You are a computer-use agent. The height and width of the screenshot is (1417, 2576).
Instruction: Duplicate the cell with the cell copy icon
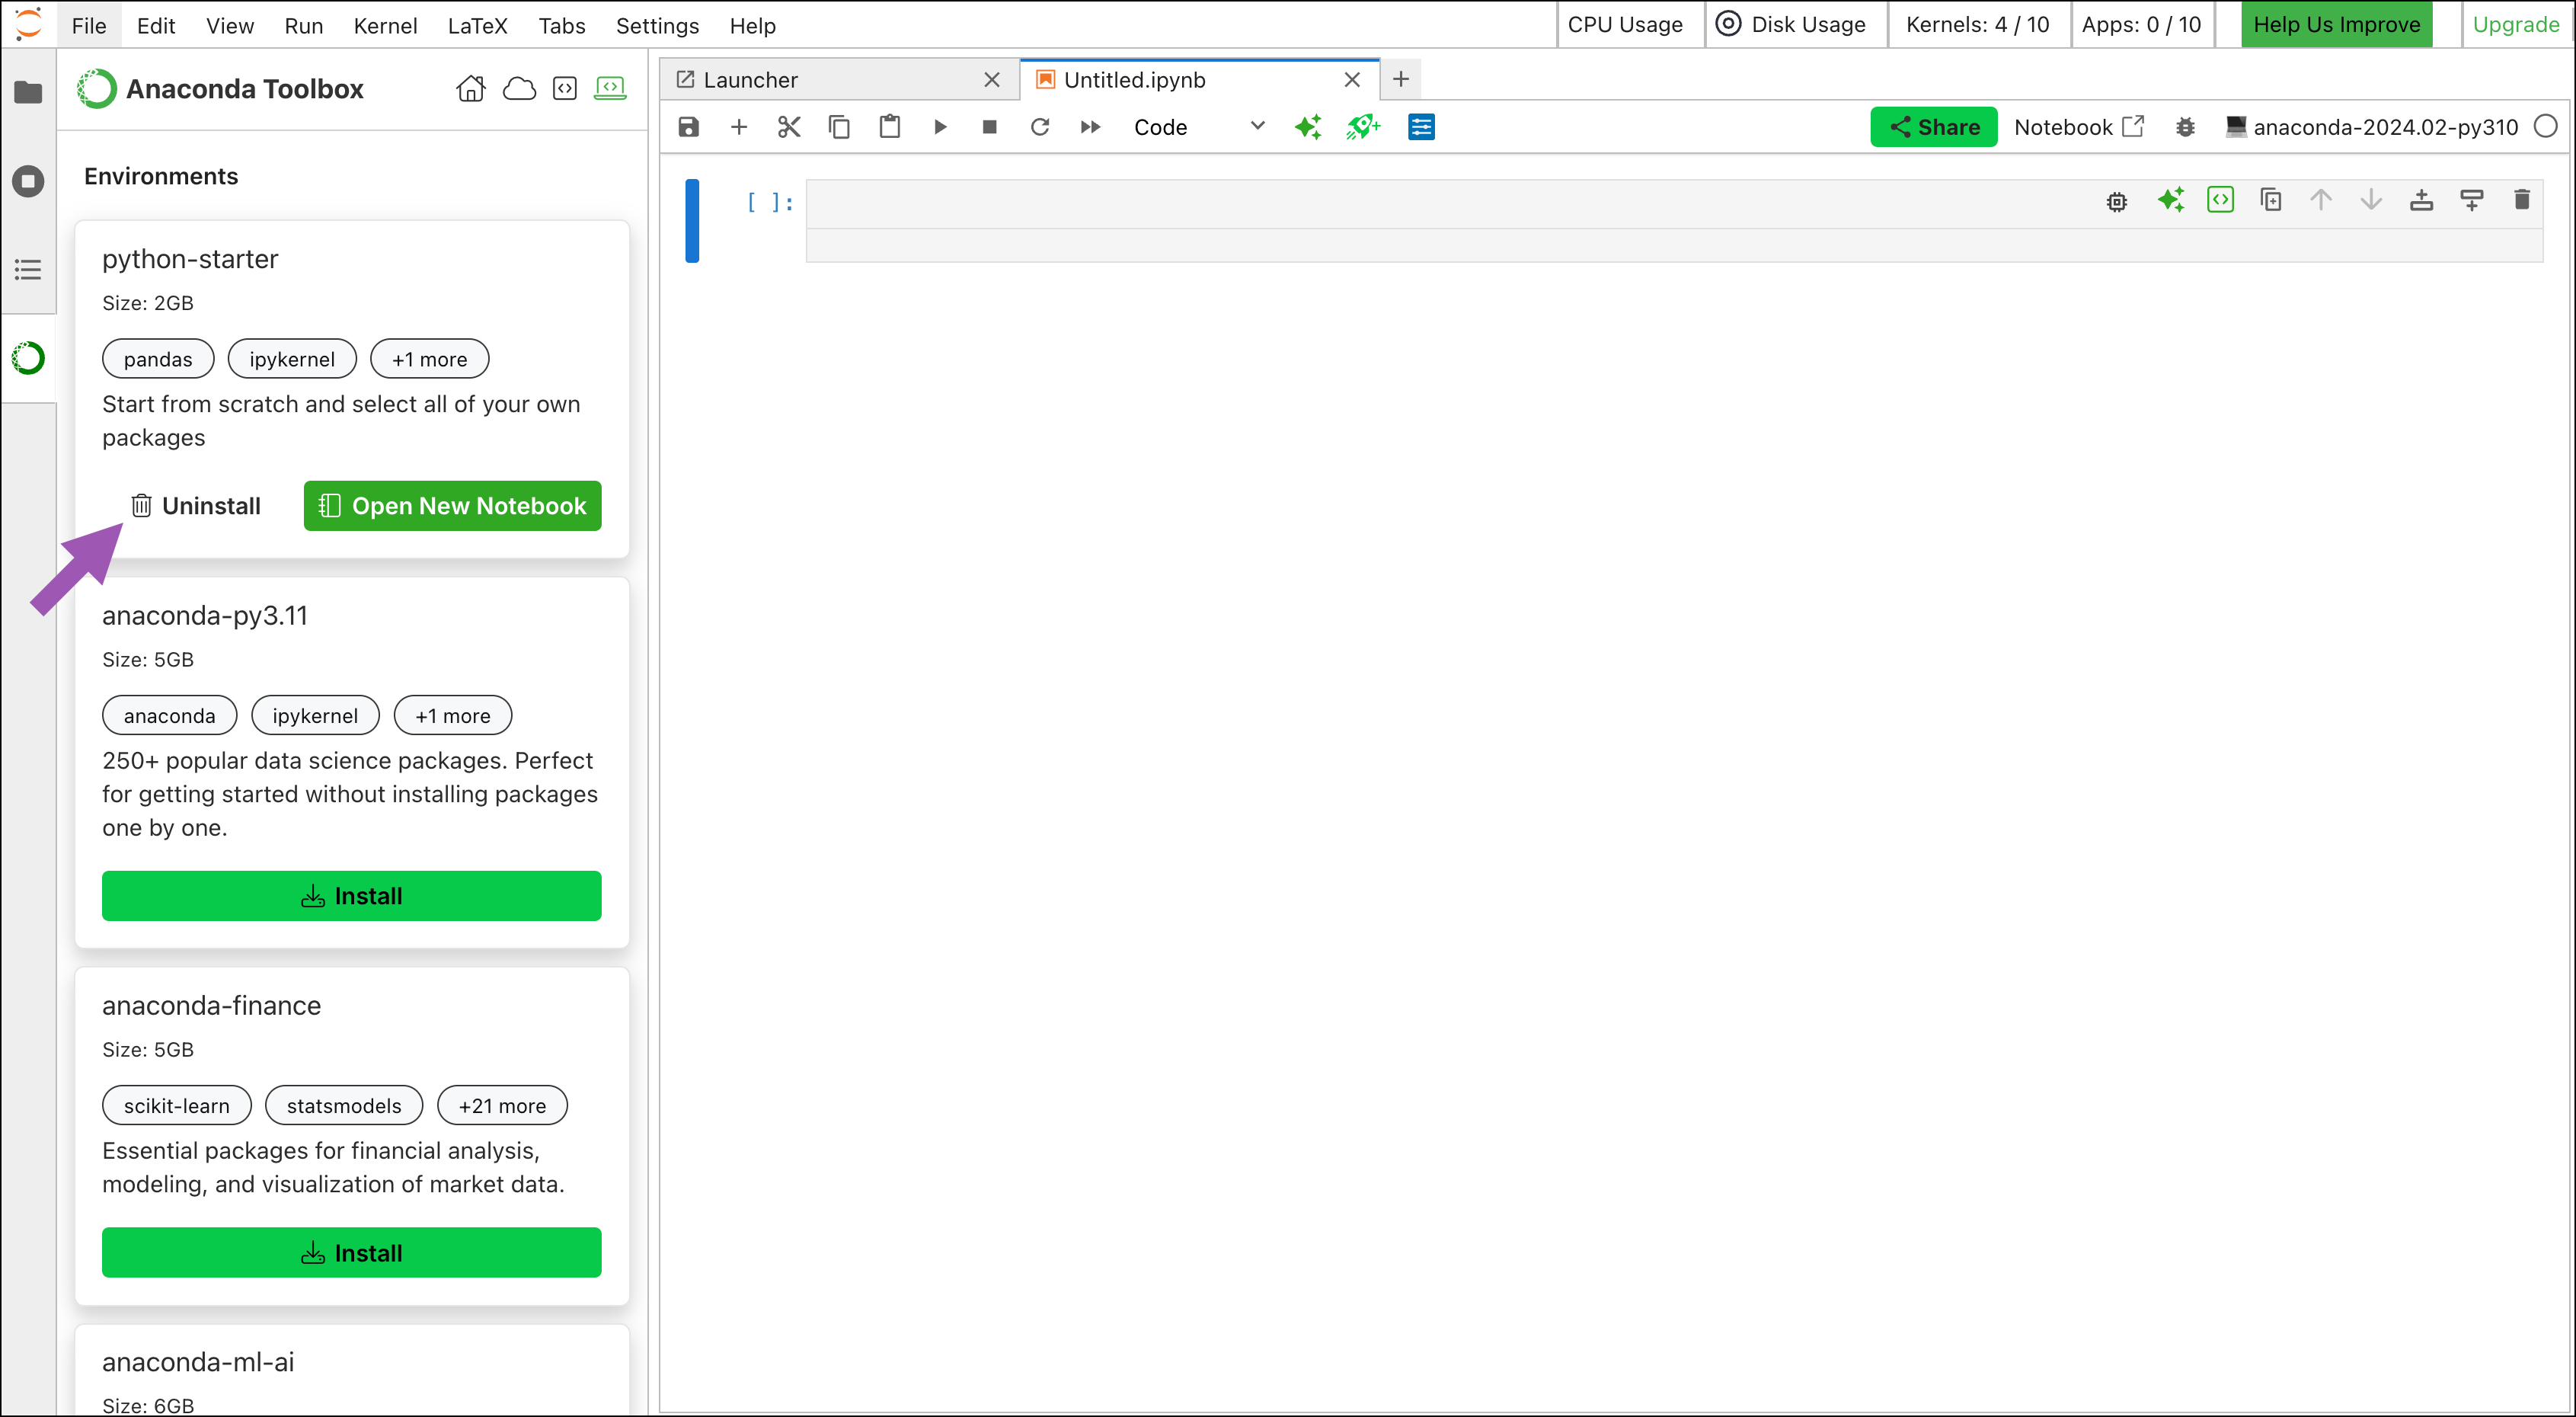(2271, 200)
